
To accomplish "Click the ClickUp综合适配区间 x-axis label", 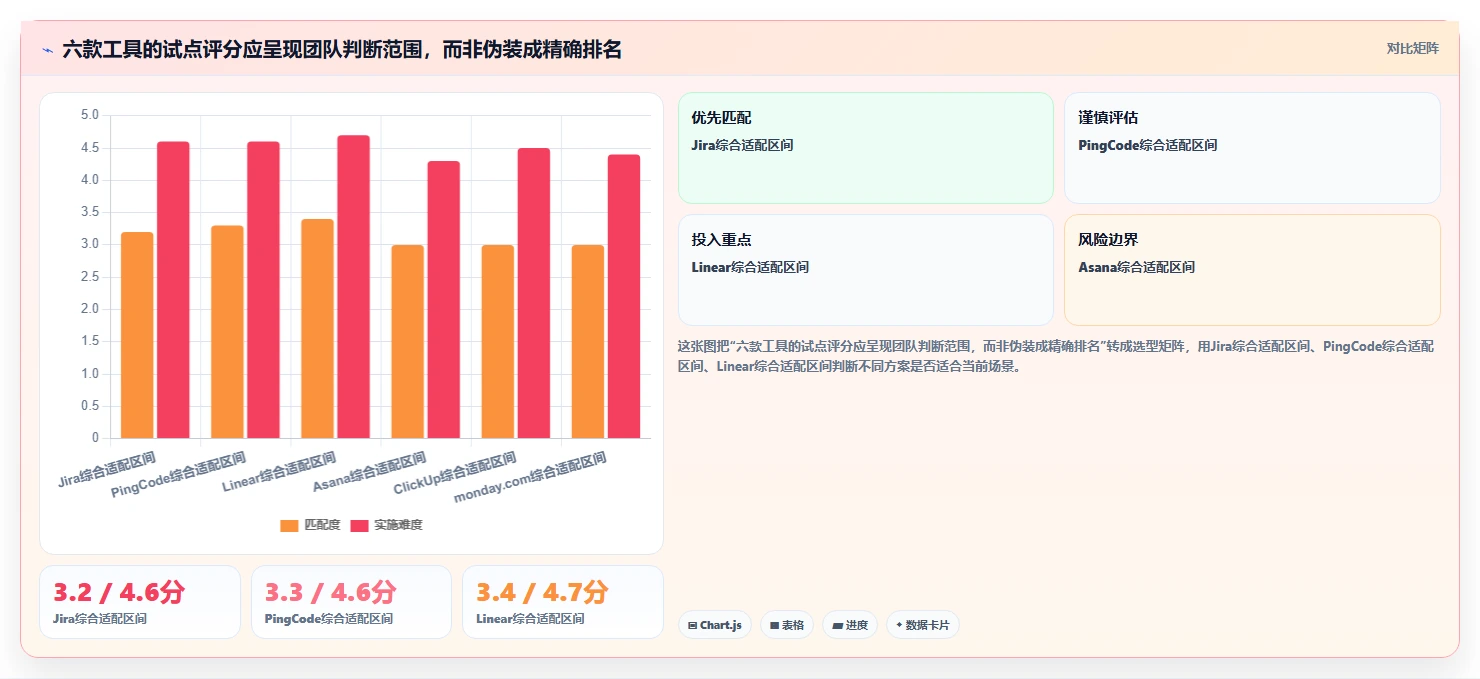I will [x=454, y=474].
